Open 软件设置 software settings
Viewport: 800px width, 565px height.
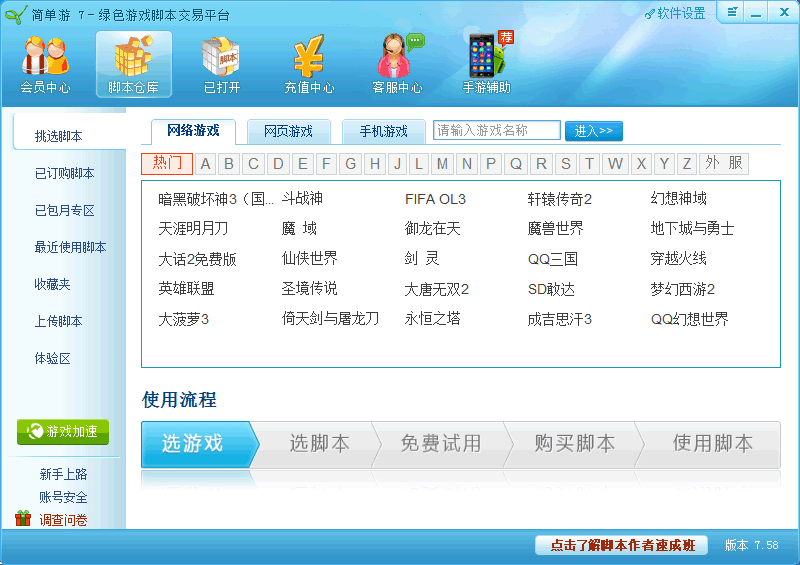(x=675, y=13)
